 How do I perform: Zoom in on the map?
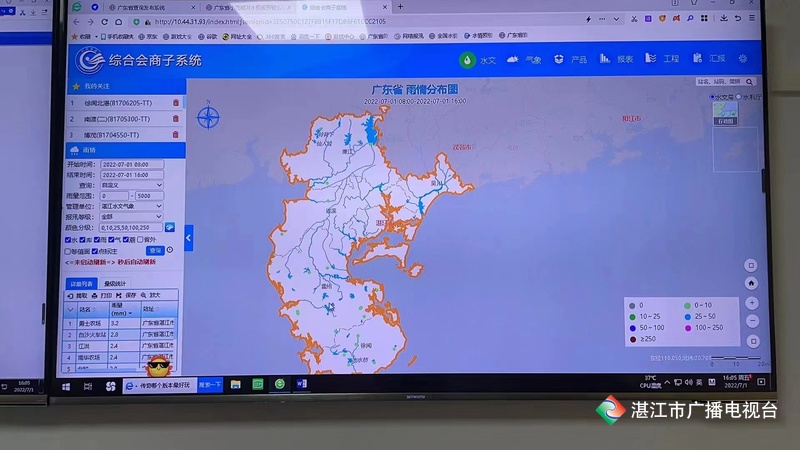[752, 302]
